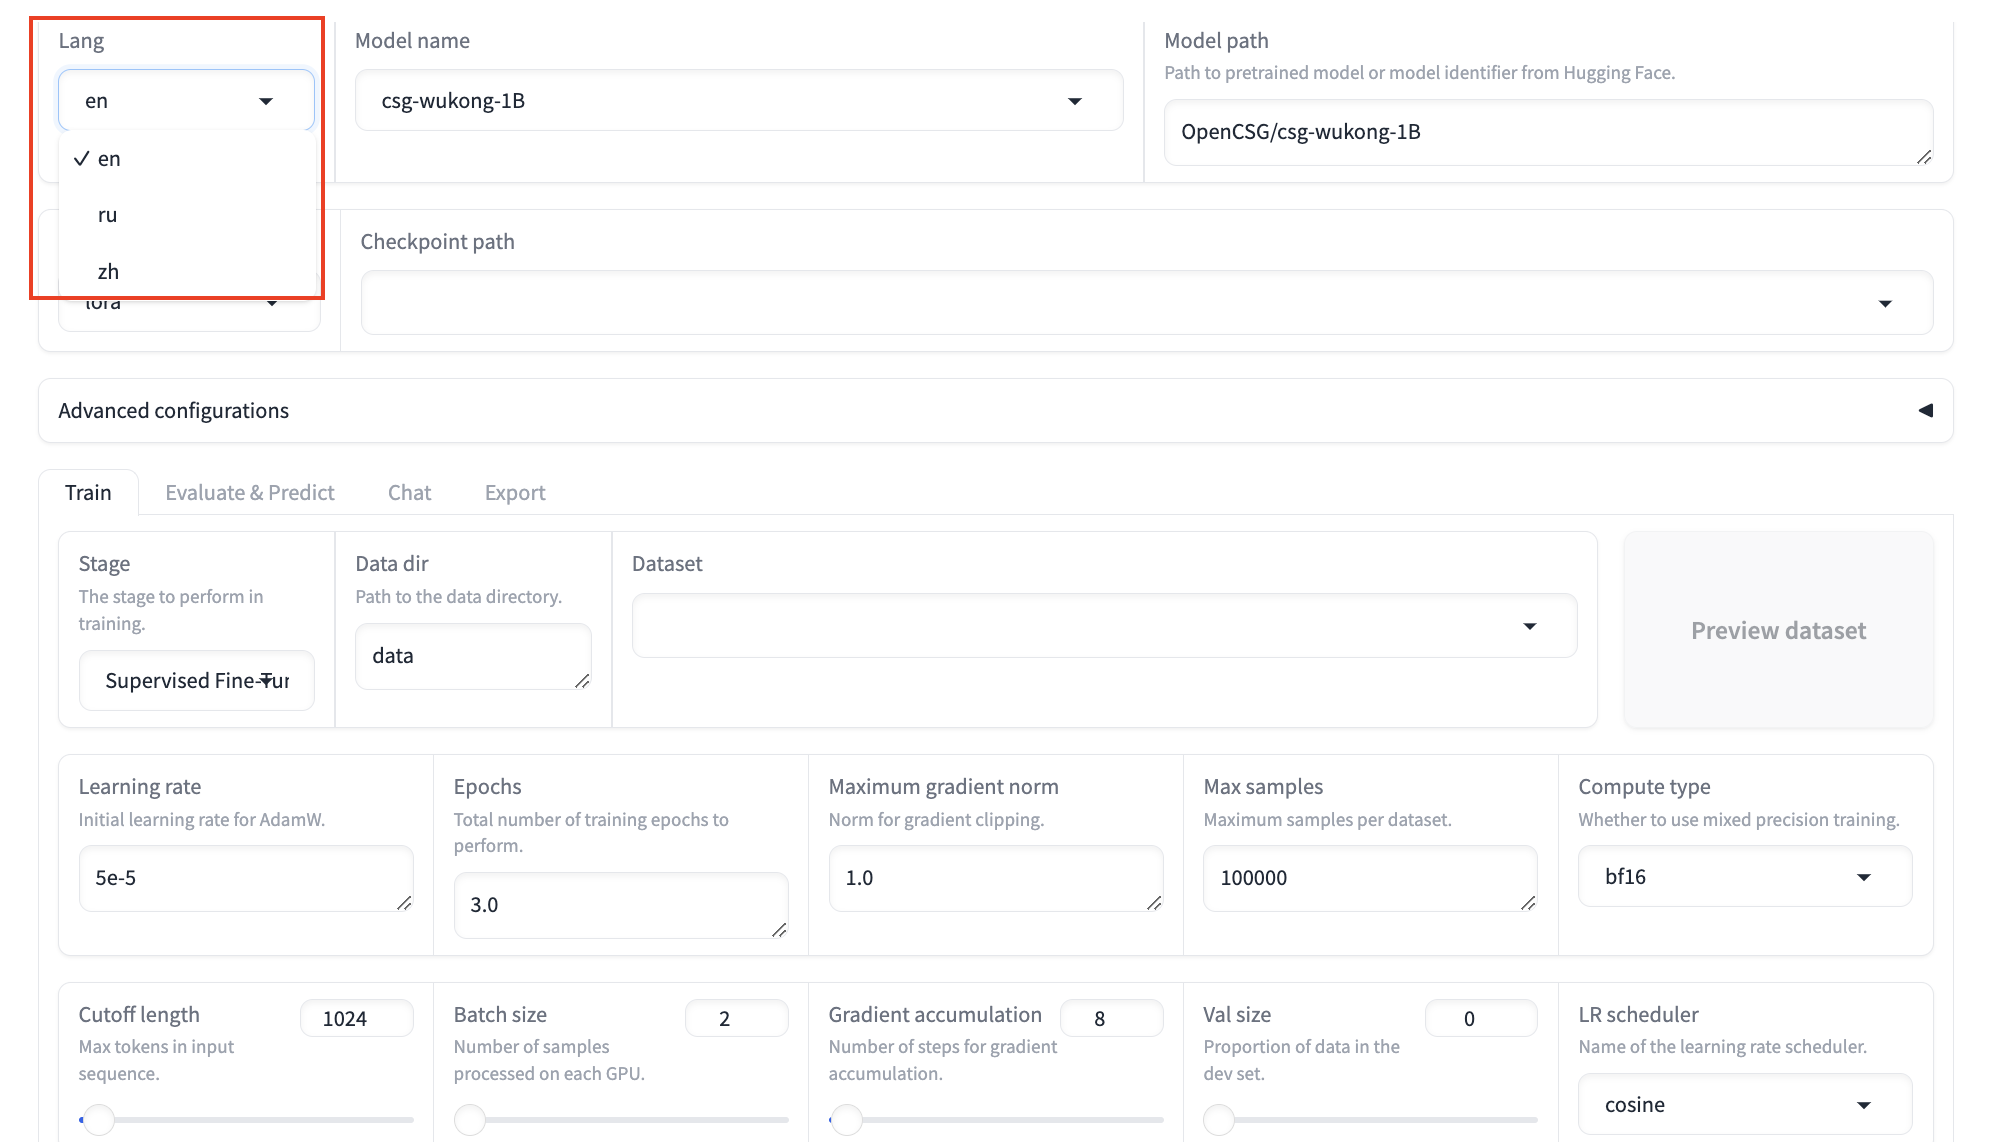Open the Stage Supervised Fine-Tuning dropdown

197,681
